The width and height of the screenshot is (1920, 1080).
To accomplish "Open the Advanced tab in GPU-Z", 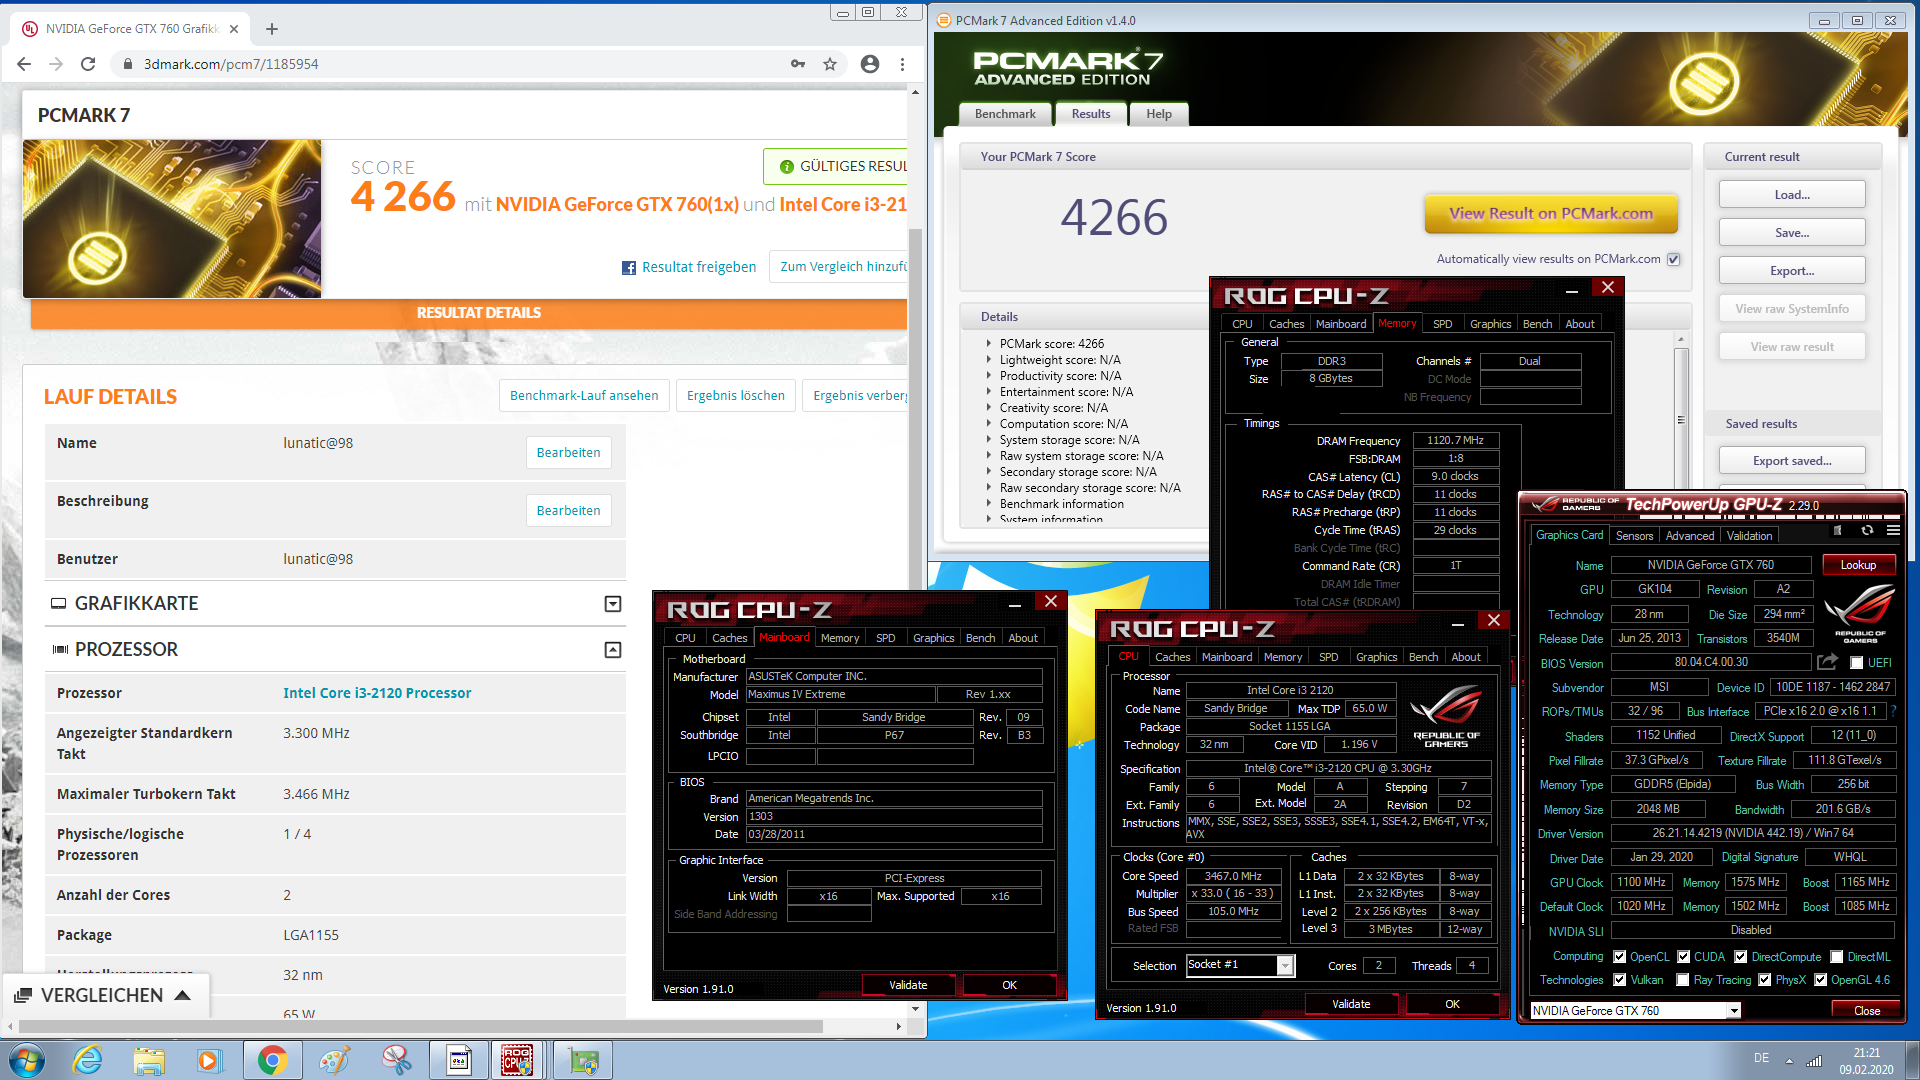I will (x=1689, y=536).
